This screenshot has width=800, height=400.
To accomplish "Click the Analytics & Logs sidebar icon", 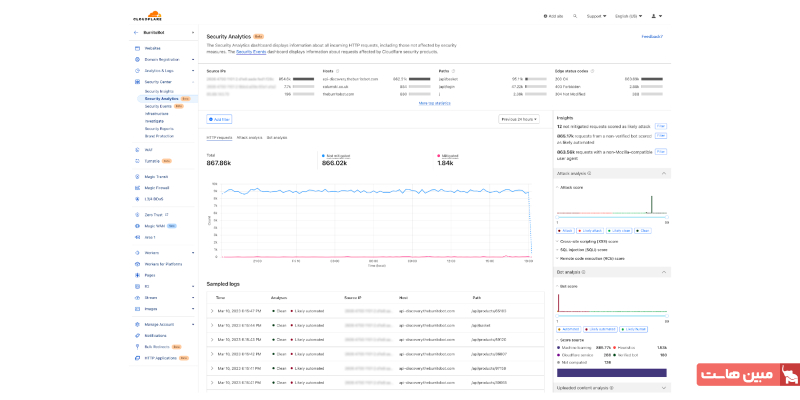I will (x=137, y=71).
